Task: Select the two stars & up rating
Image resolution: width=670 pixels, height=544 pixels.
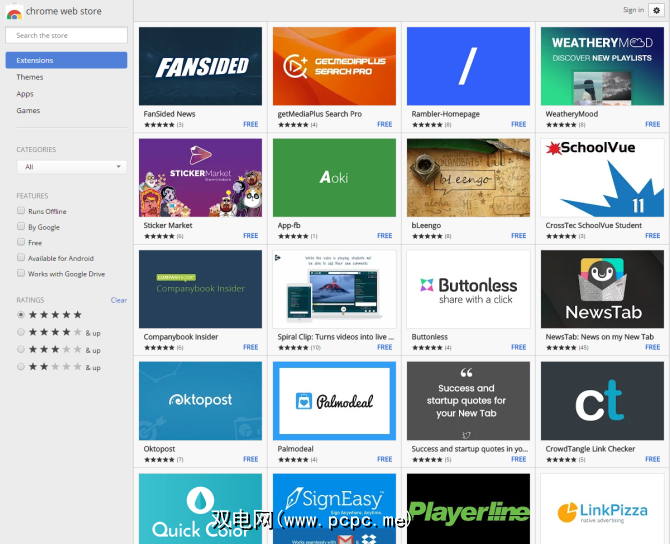Action: point(21,367)
